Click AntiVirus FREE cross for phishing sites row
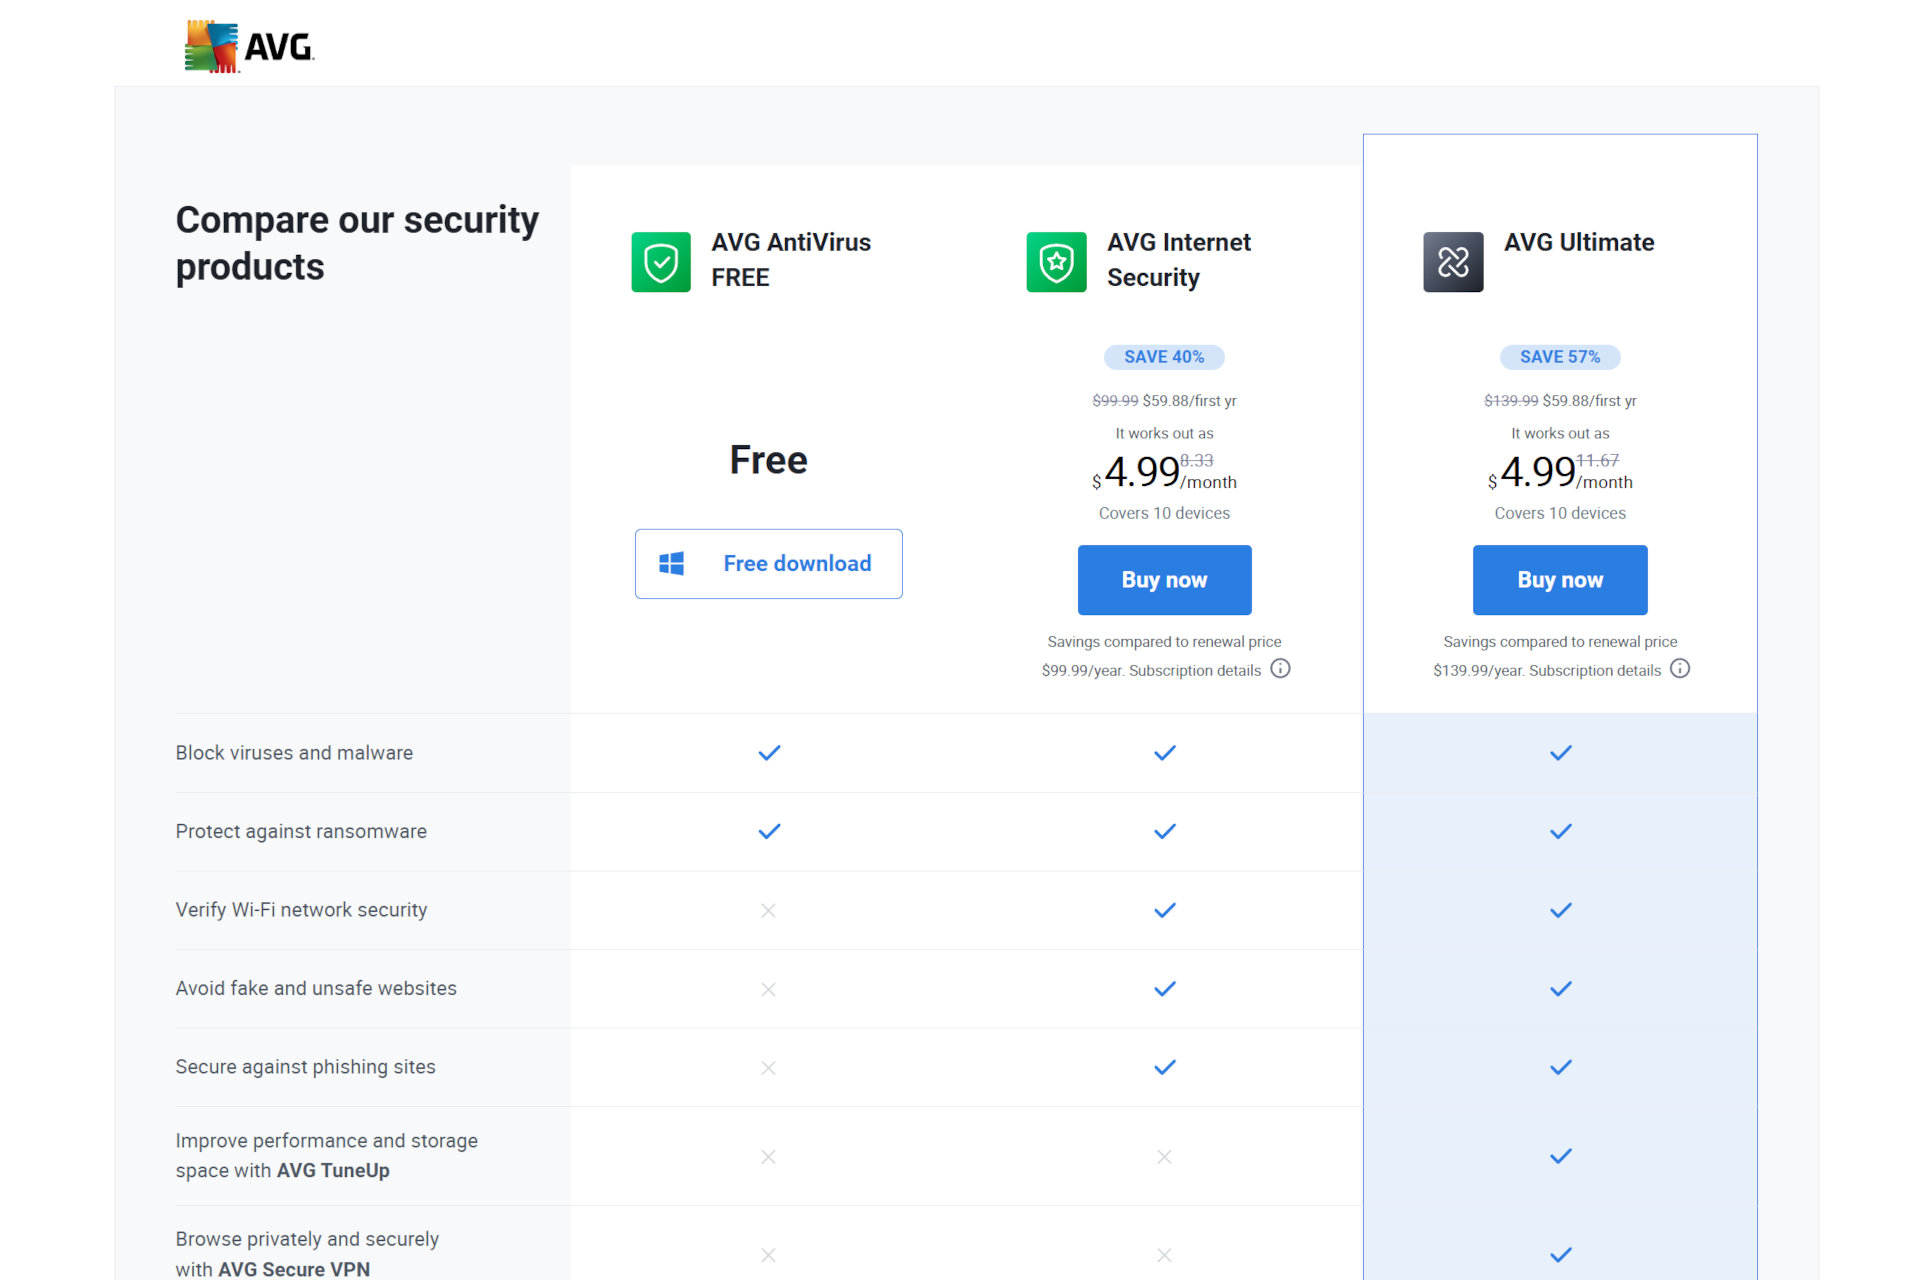1920x1280 pixels. [x=768, y=1068]
